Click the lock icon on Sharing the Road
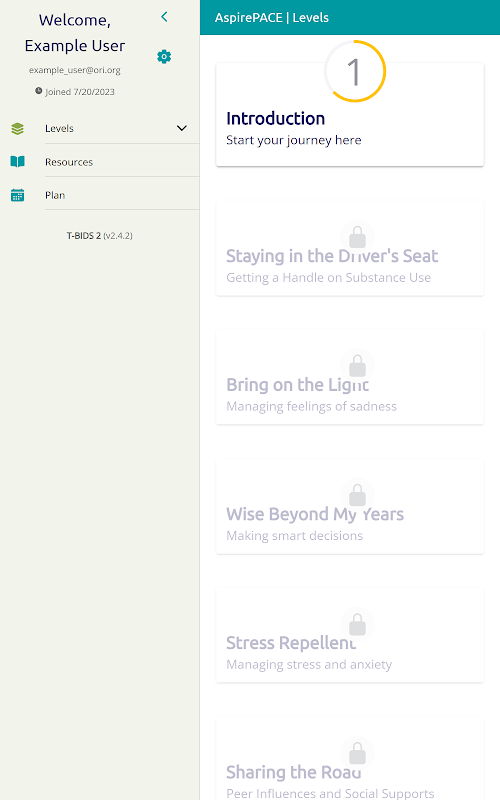 pos(357,753)
